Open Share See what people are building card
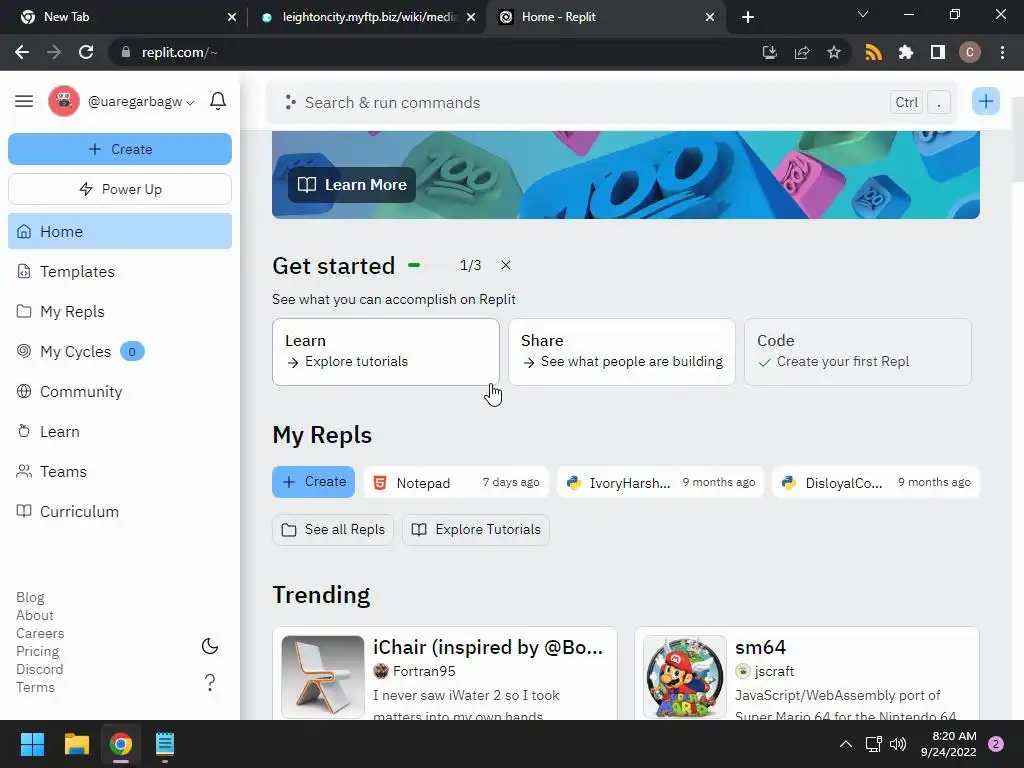 [x=622, y=352]
